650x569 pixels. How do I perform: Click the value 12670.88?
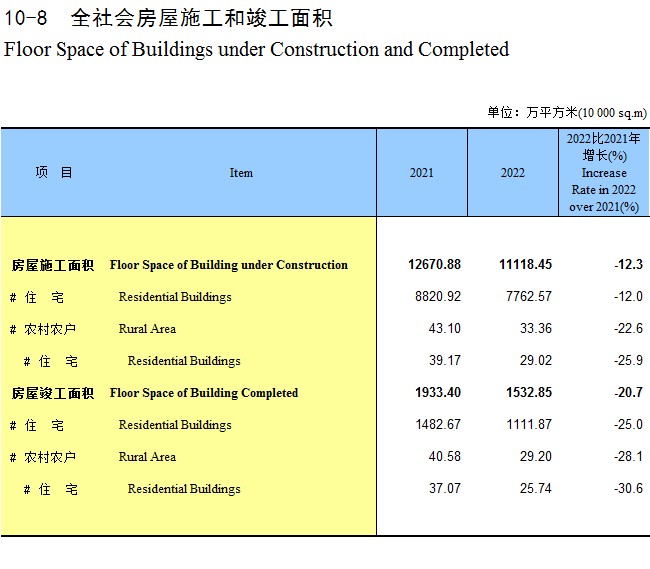pos(434,264)
